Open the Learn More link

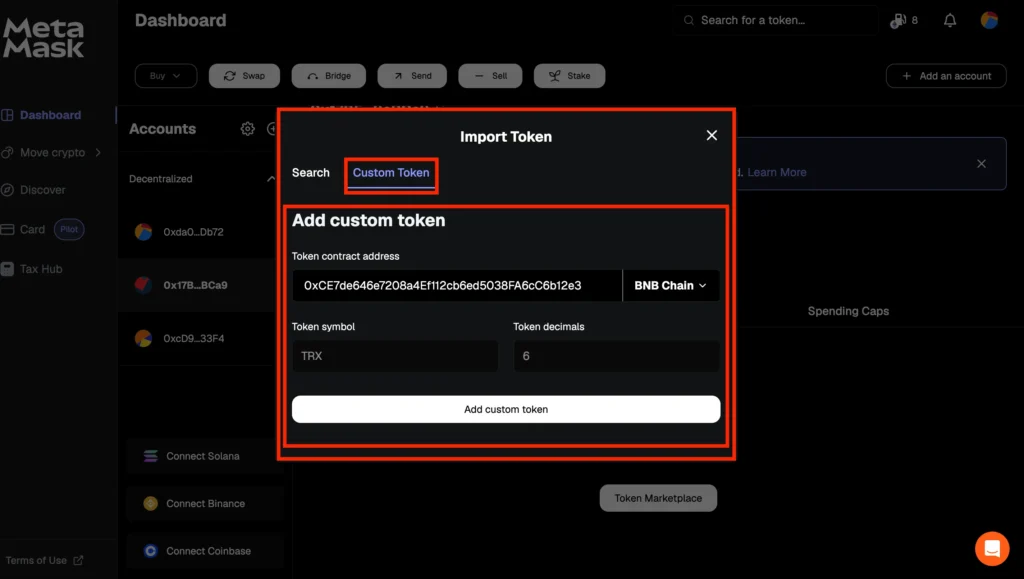[x=776, y=172]
